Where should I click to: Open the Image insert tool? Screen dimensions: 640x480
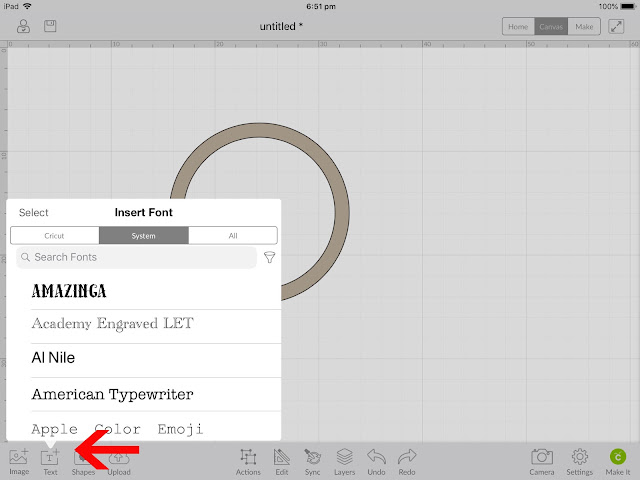(19, 462)
